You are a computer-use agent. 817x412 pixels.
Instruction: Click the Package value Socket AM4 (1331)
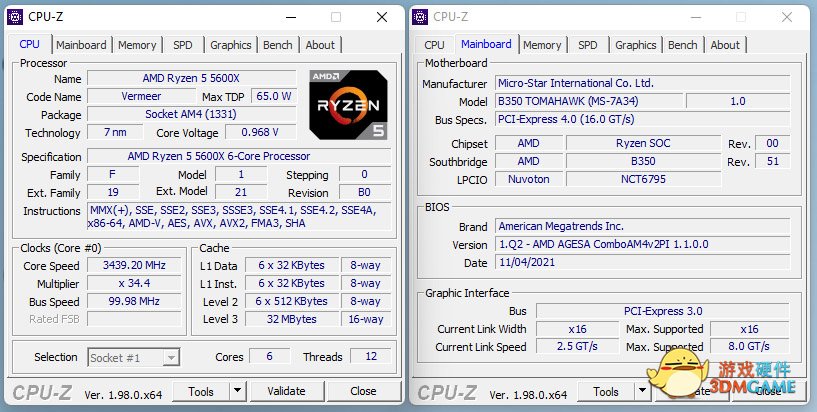coord(191,114)
